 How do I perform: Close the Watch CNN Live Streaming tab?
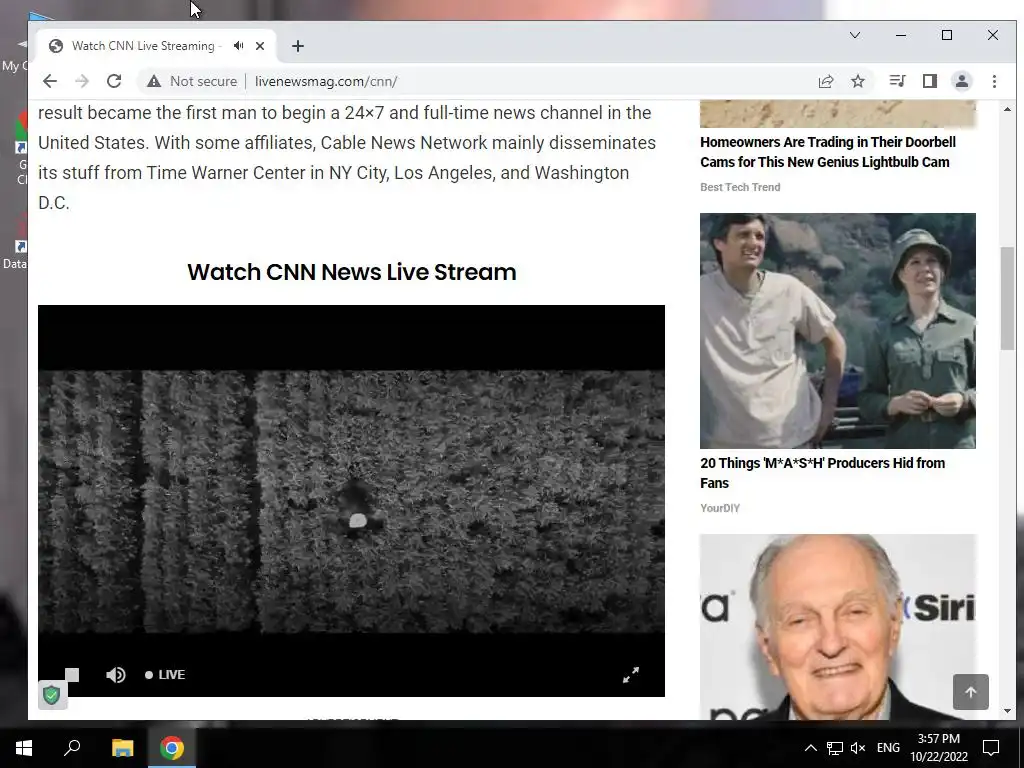click(260, 46)
